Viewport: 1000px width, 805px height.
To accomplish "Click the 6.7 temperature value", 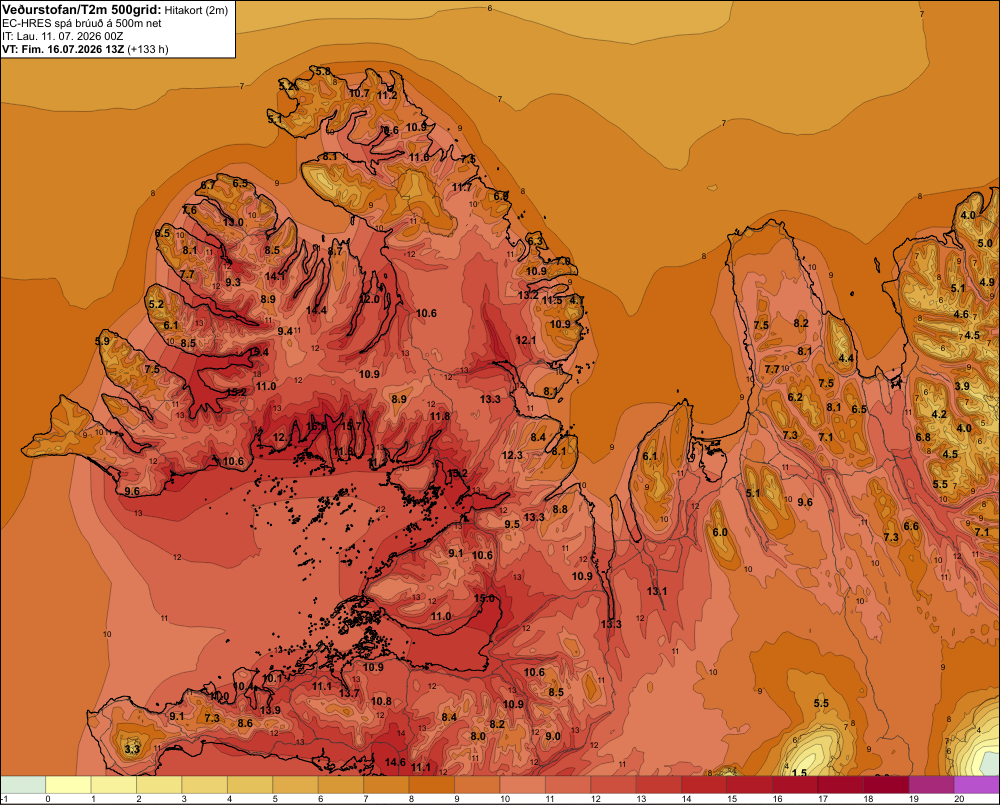I will [x=208, y=185].
